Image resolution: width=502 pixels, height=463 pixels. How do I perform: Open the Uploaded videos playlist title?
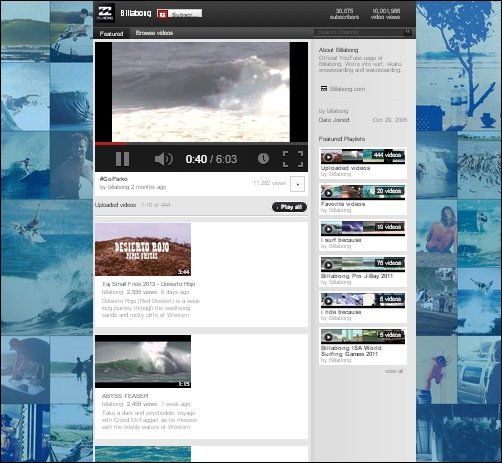click(x=345, y=168)
